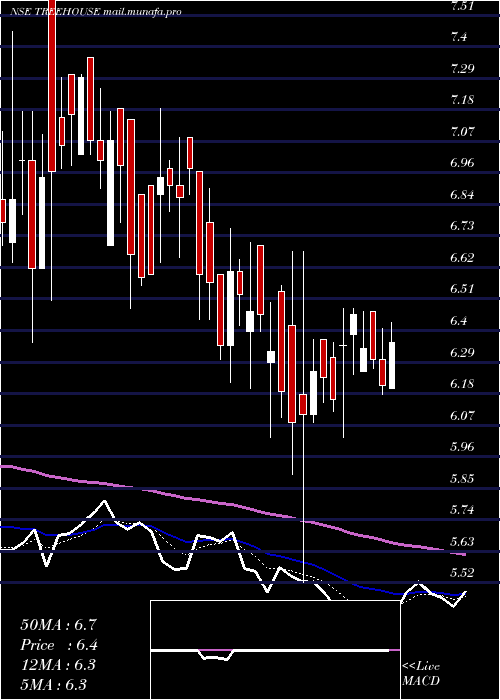Image resolution: width=500 pixels, height=700 pixels.
Task: Click the 7.51 price axis label
Action: [x=464, y=6]
